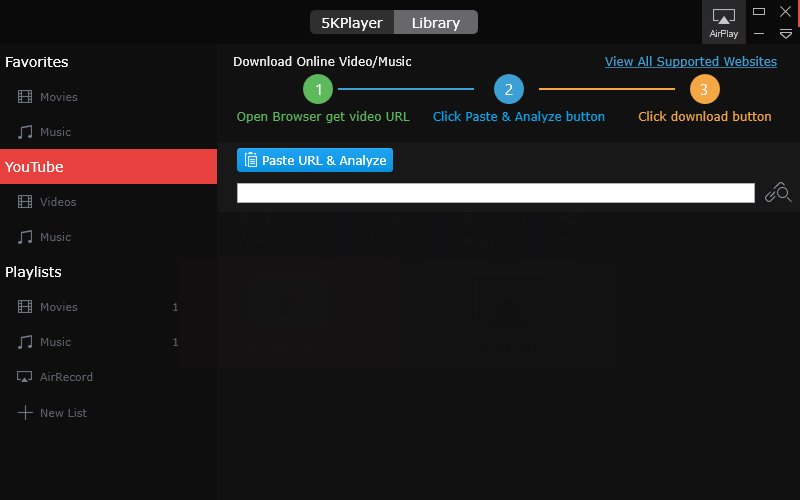The image size is (800, 500).
Task: Click the film icon beside Playlists Movies
Action: pyautogui.click(x=25, y=307)
